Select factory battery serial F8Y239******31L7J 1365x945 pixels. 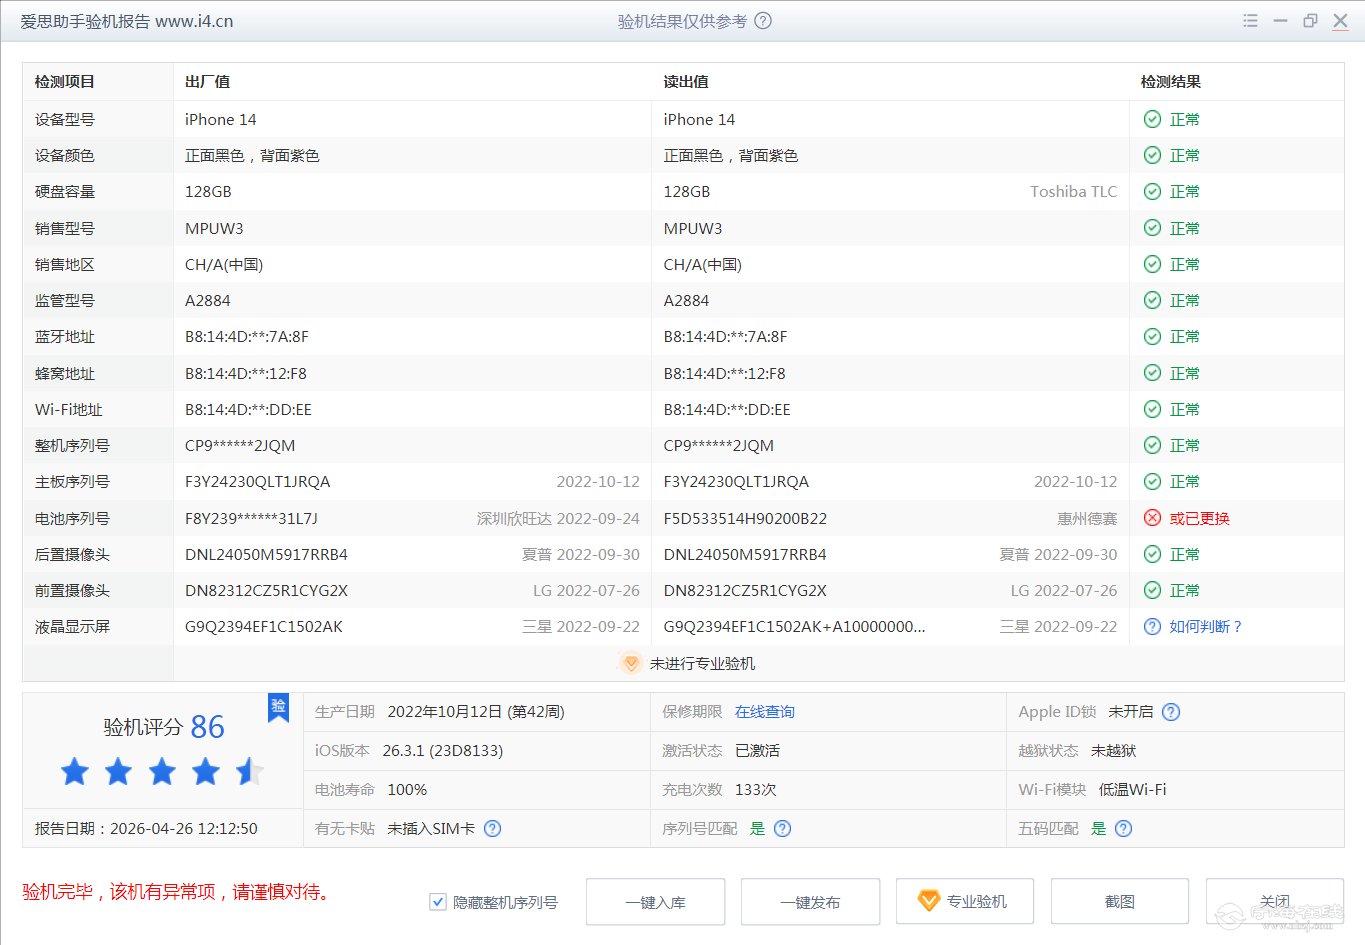pyautogui.click(x=251, y=518)
